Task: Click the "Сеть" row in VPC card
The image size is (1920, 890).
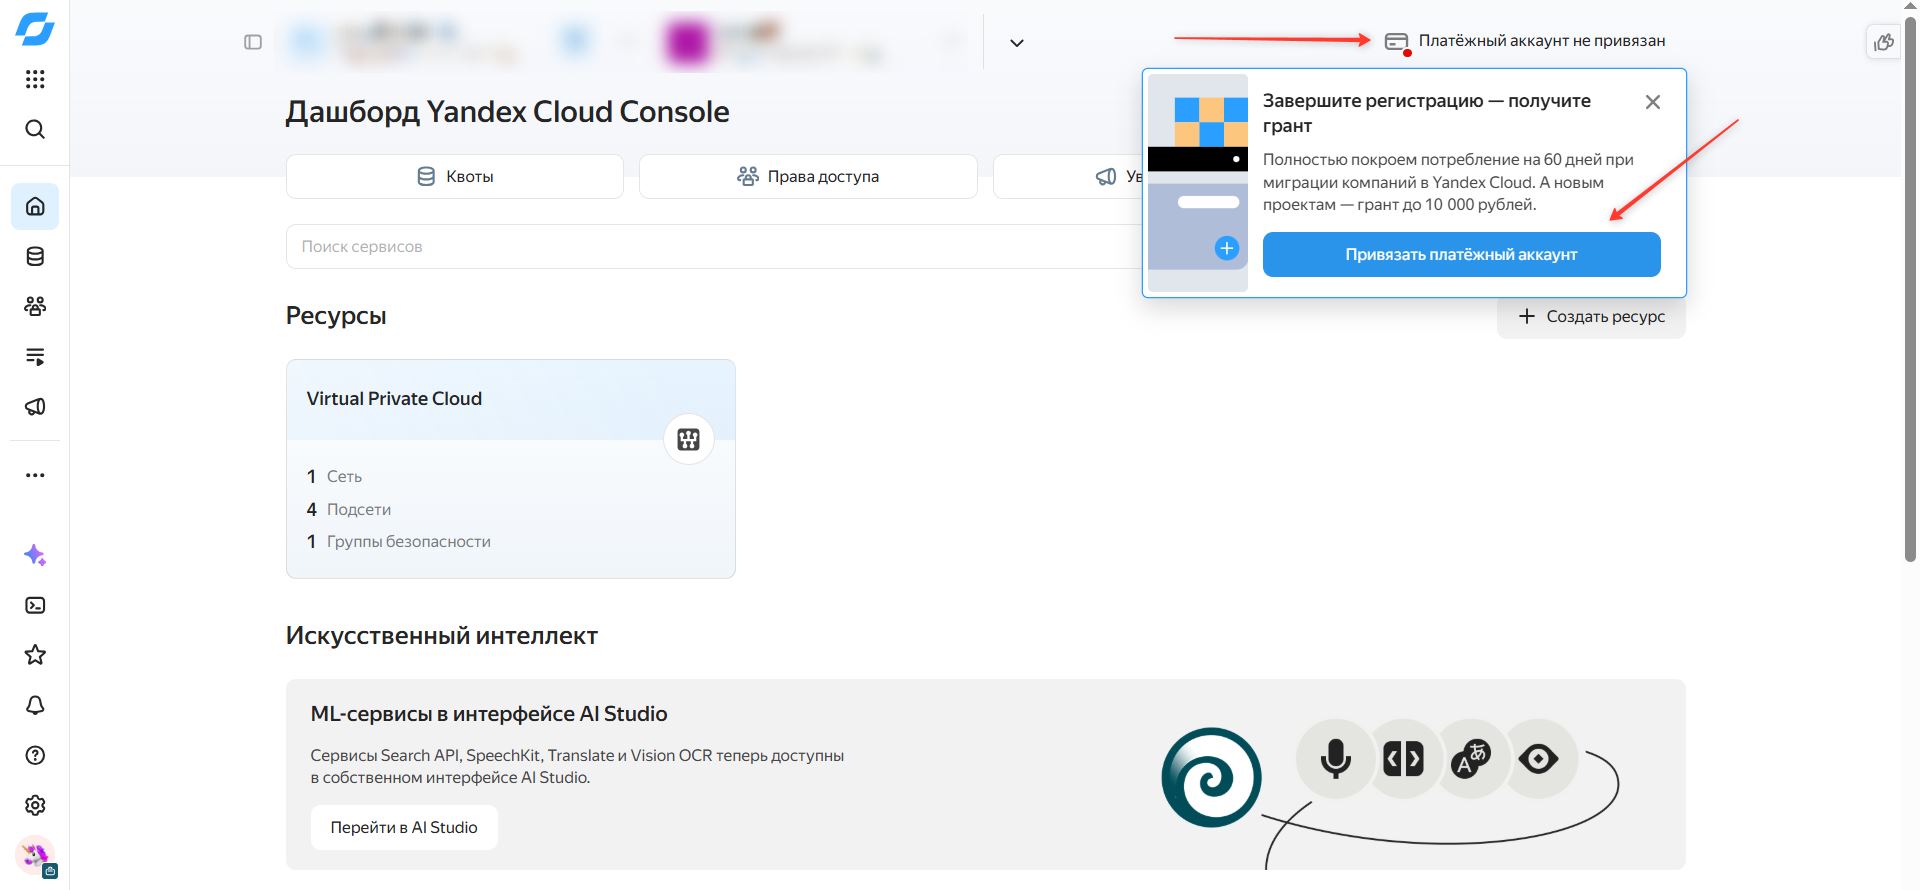Action: tap(335, 477)
